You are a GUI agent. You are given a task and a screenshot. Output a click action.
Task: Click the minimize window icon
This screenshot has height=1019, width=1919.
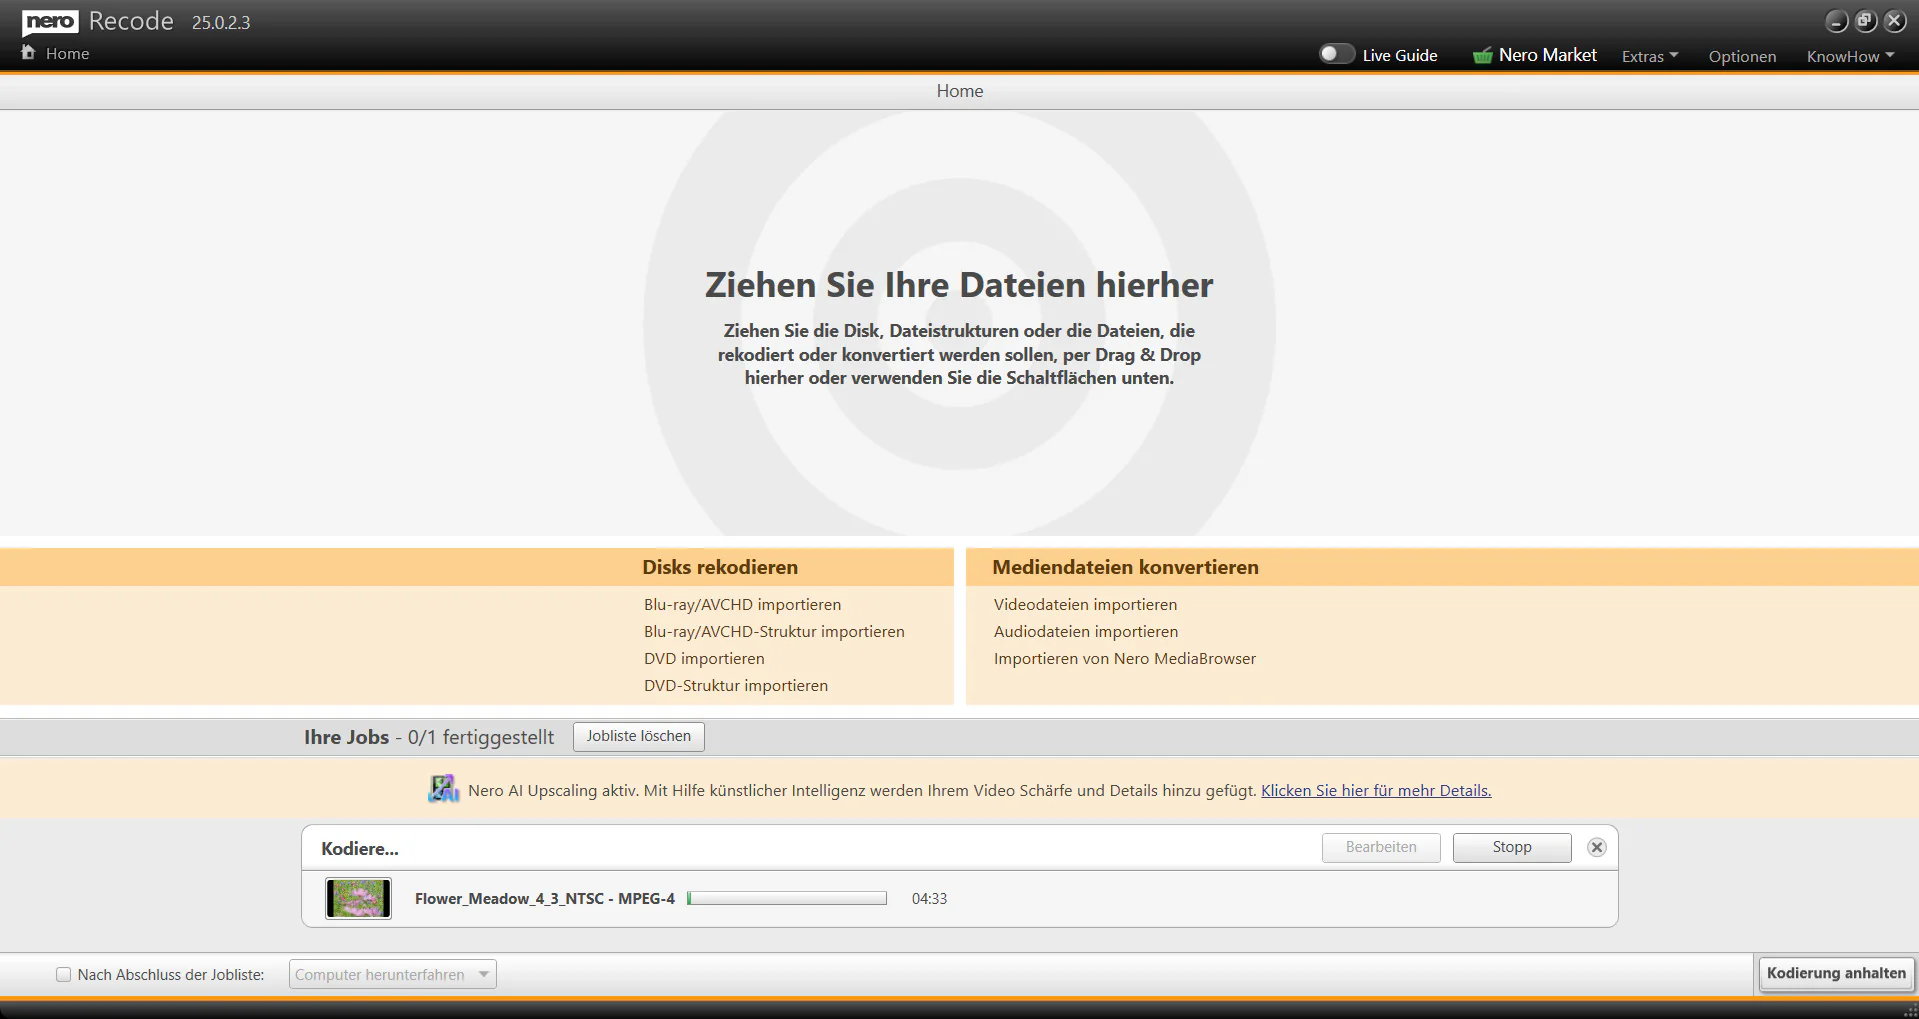1837,21
